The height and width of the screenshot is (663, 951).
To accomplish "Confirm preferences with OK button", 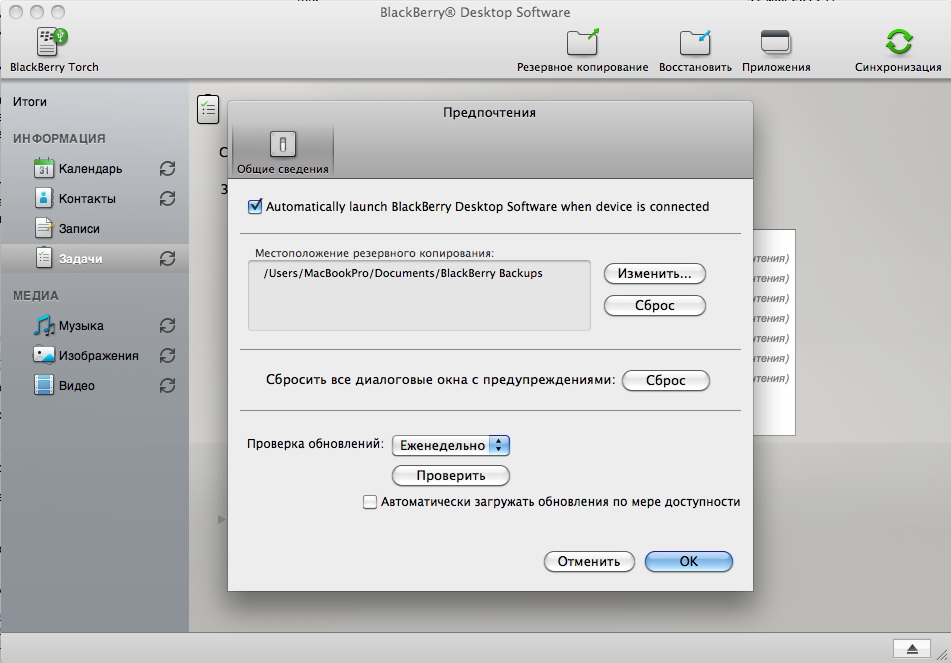I will click(688, 562).
